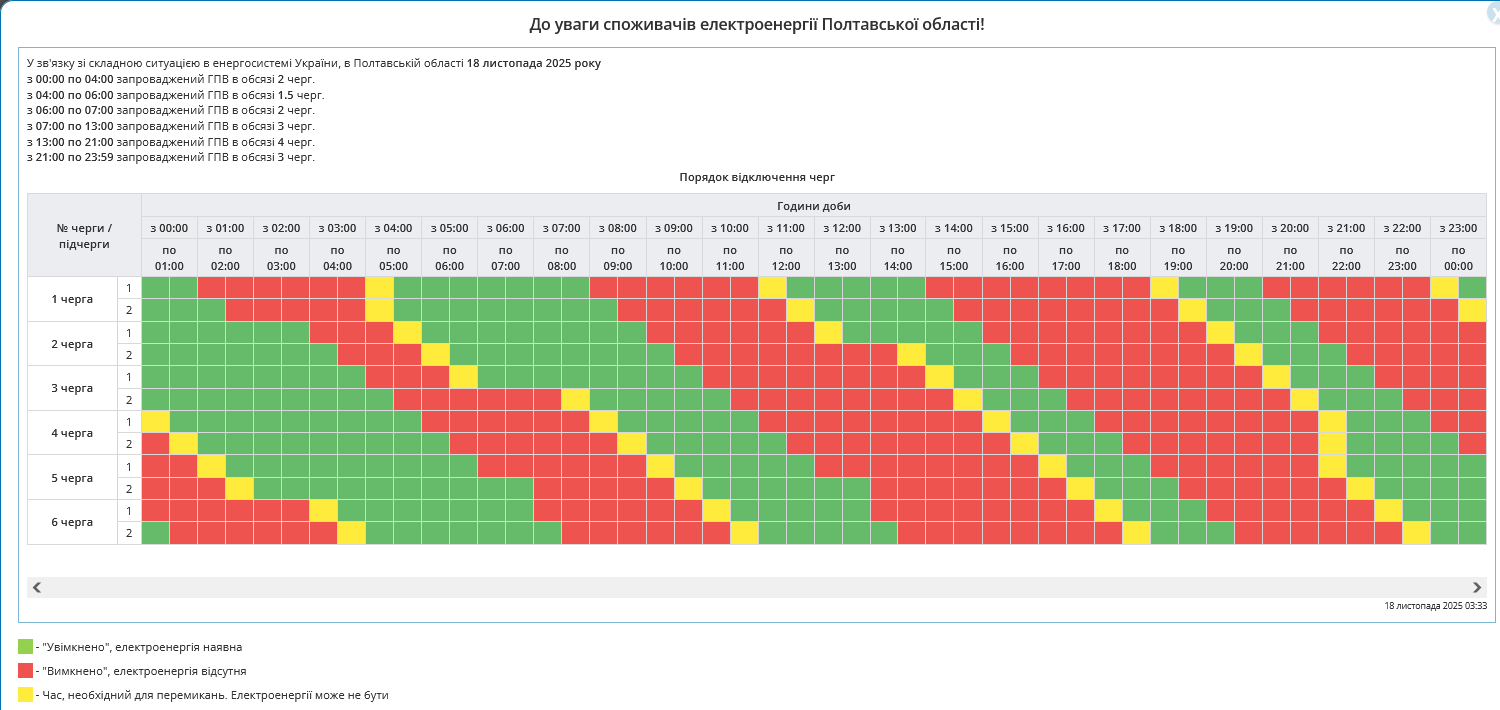Click the "6 черга" row label
1500x710 pixels.
click(72, 522)
